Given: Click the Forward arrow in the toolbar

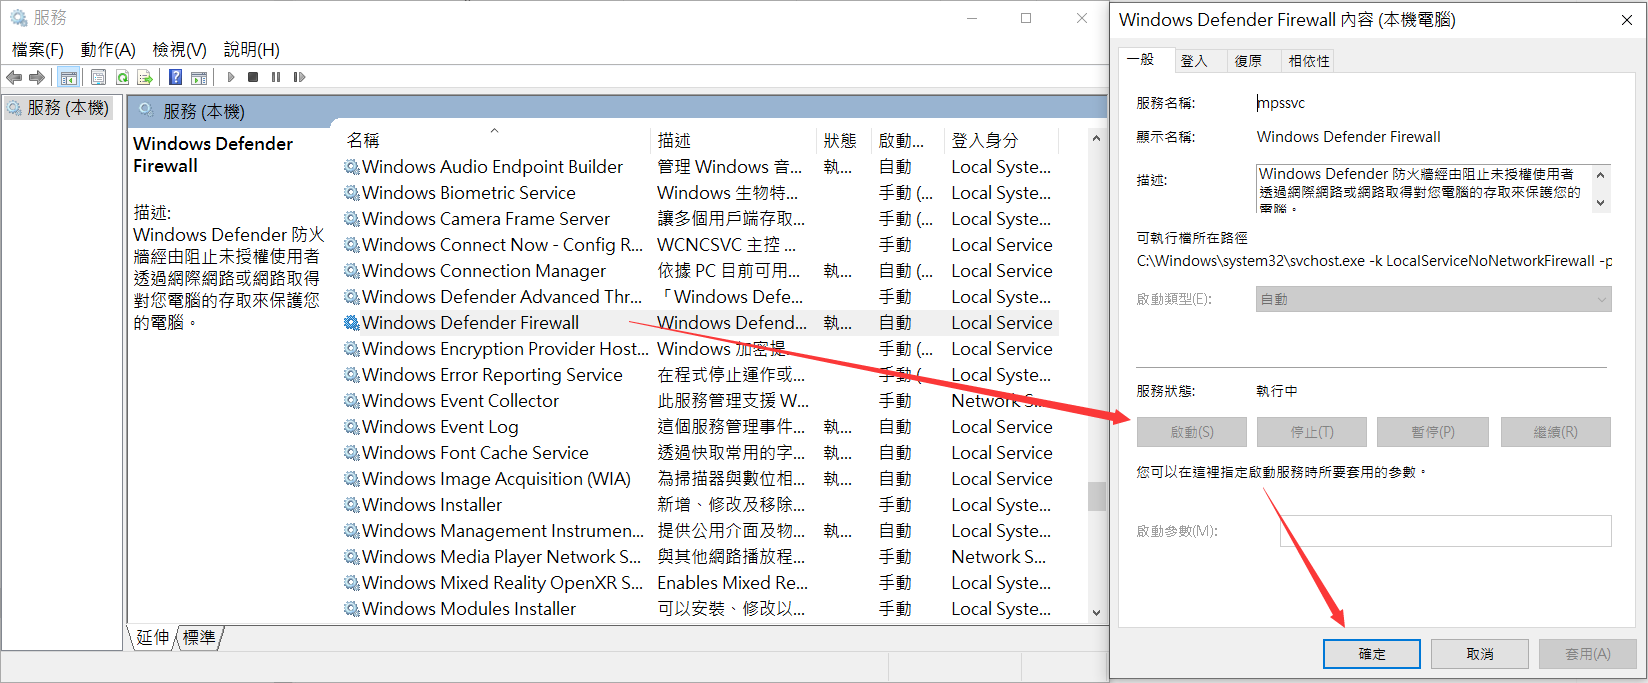Looking at the screenshot, I should coord(37,77).
